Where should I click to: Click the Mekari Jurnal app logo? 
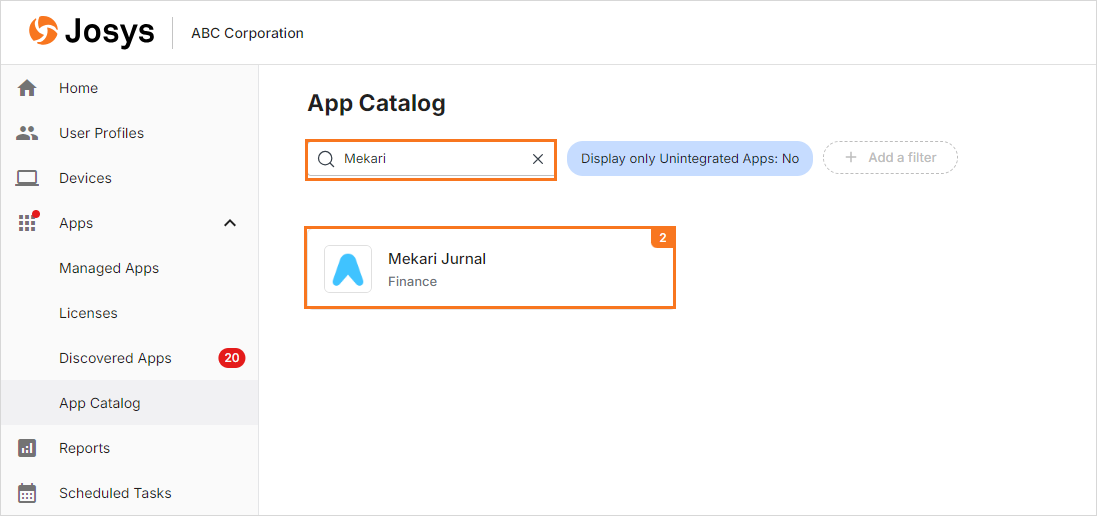[x=348, y=269]
